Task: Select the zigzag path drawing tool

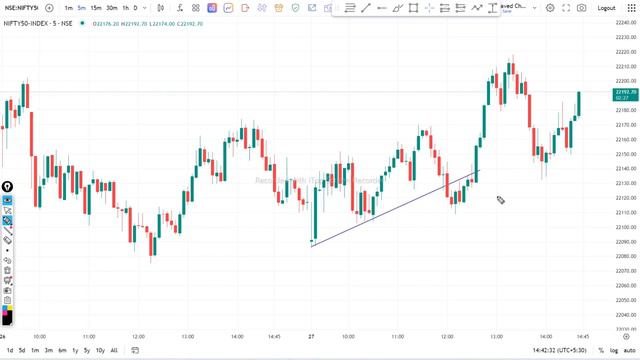Action: pos(477,8)
